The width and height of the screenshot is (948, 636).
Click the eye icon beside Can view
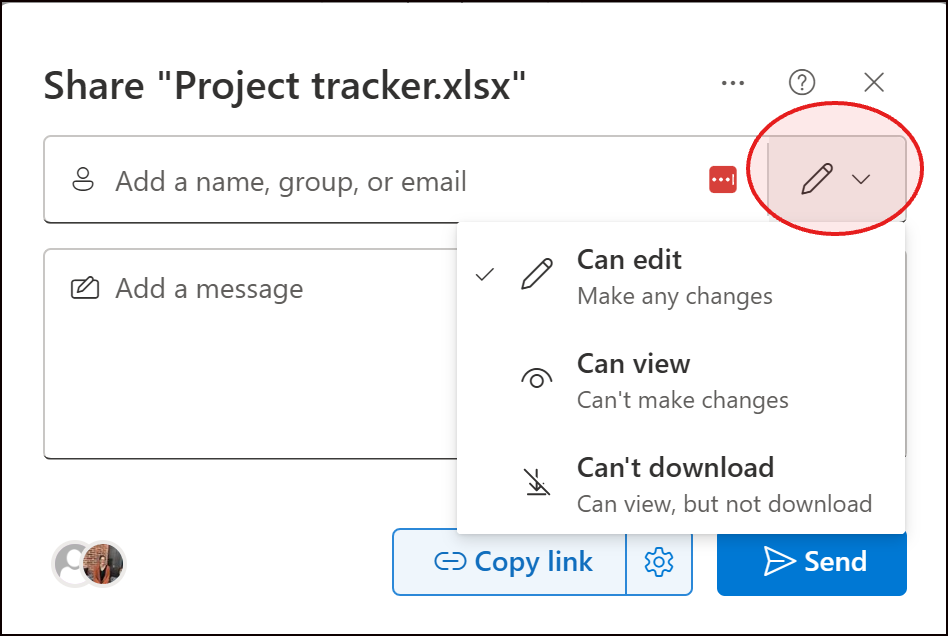537,378
